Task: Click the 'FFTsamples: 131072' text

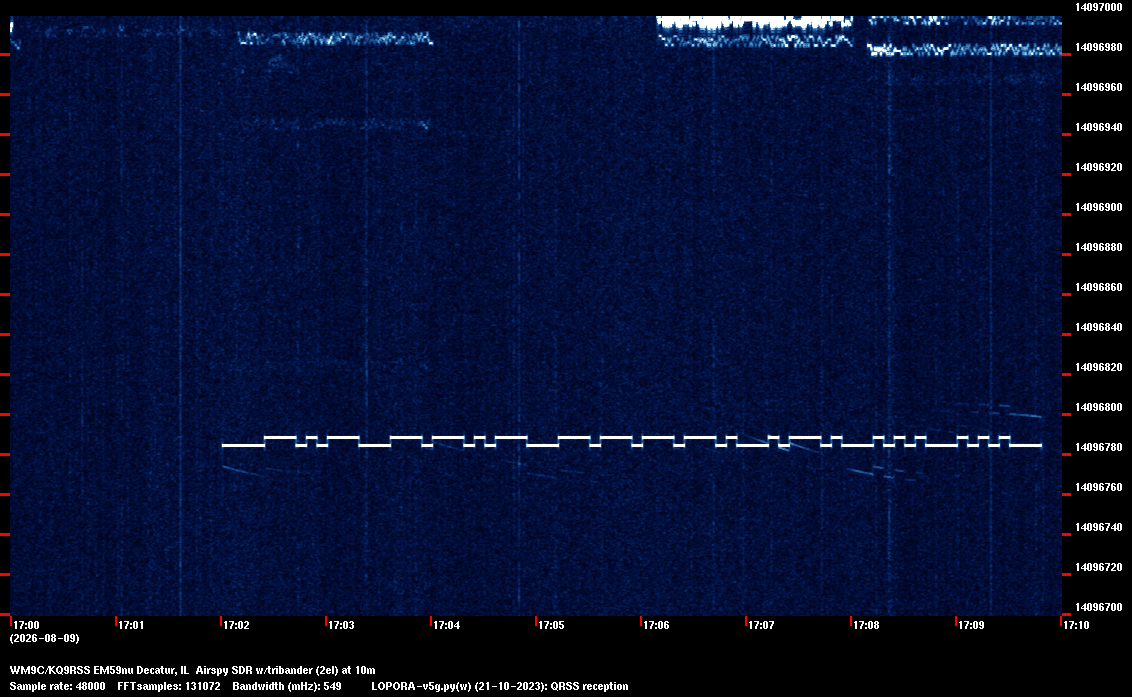Action: [169, 686]
